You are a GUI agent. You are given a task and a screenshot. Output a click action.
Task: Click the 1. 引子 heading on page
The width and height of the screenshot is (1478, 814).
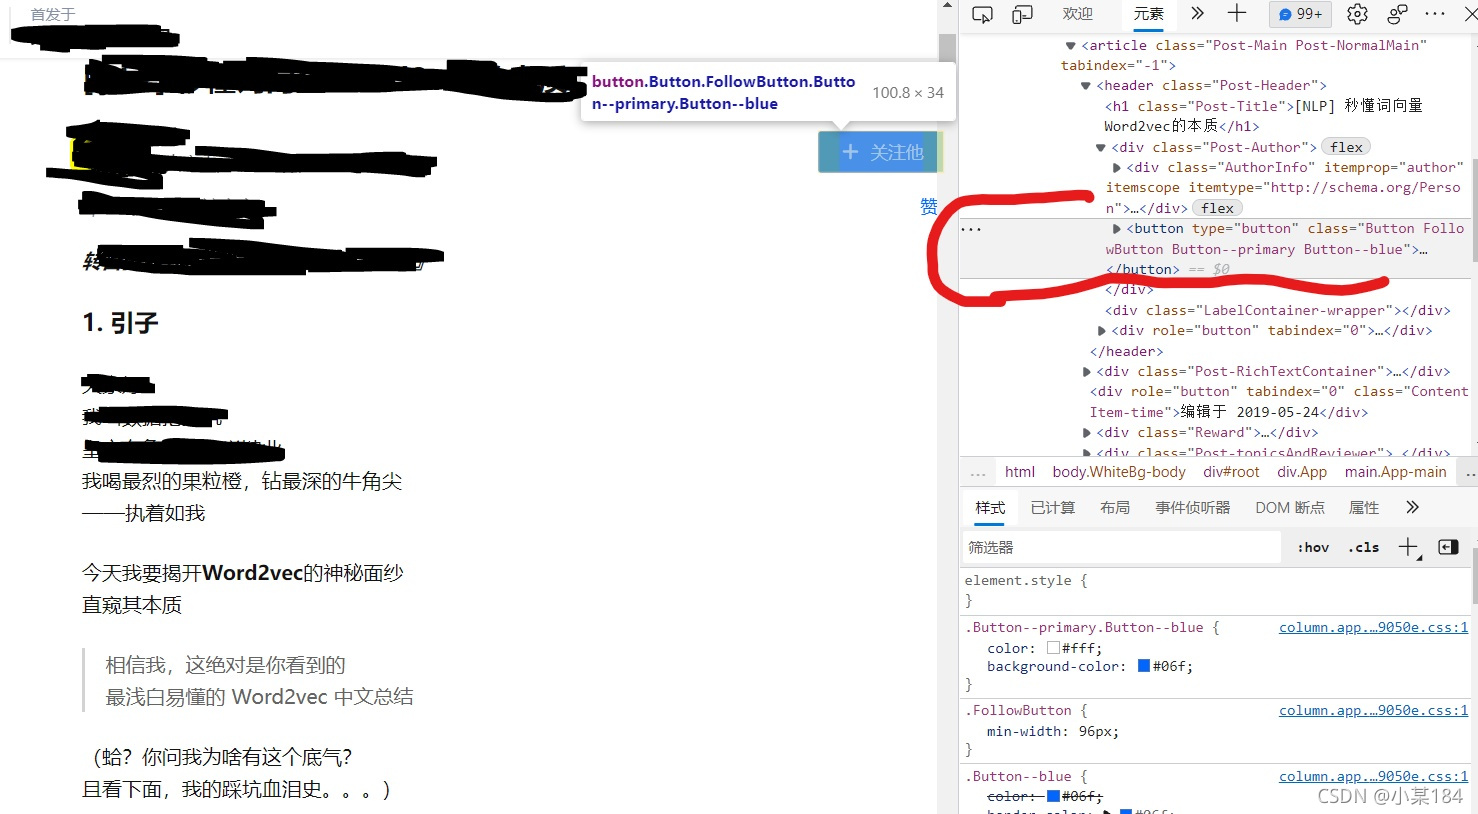point(120,323)
